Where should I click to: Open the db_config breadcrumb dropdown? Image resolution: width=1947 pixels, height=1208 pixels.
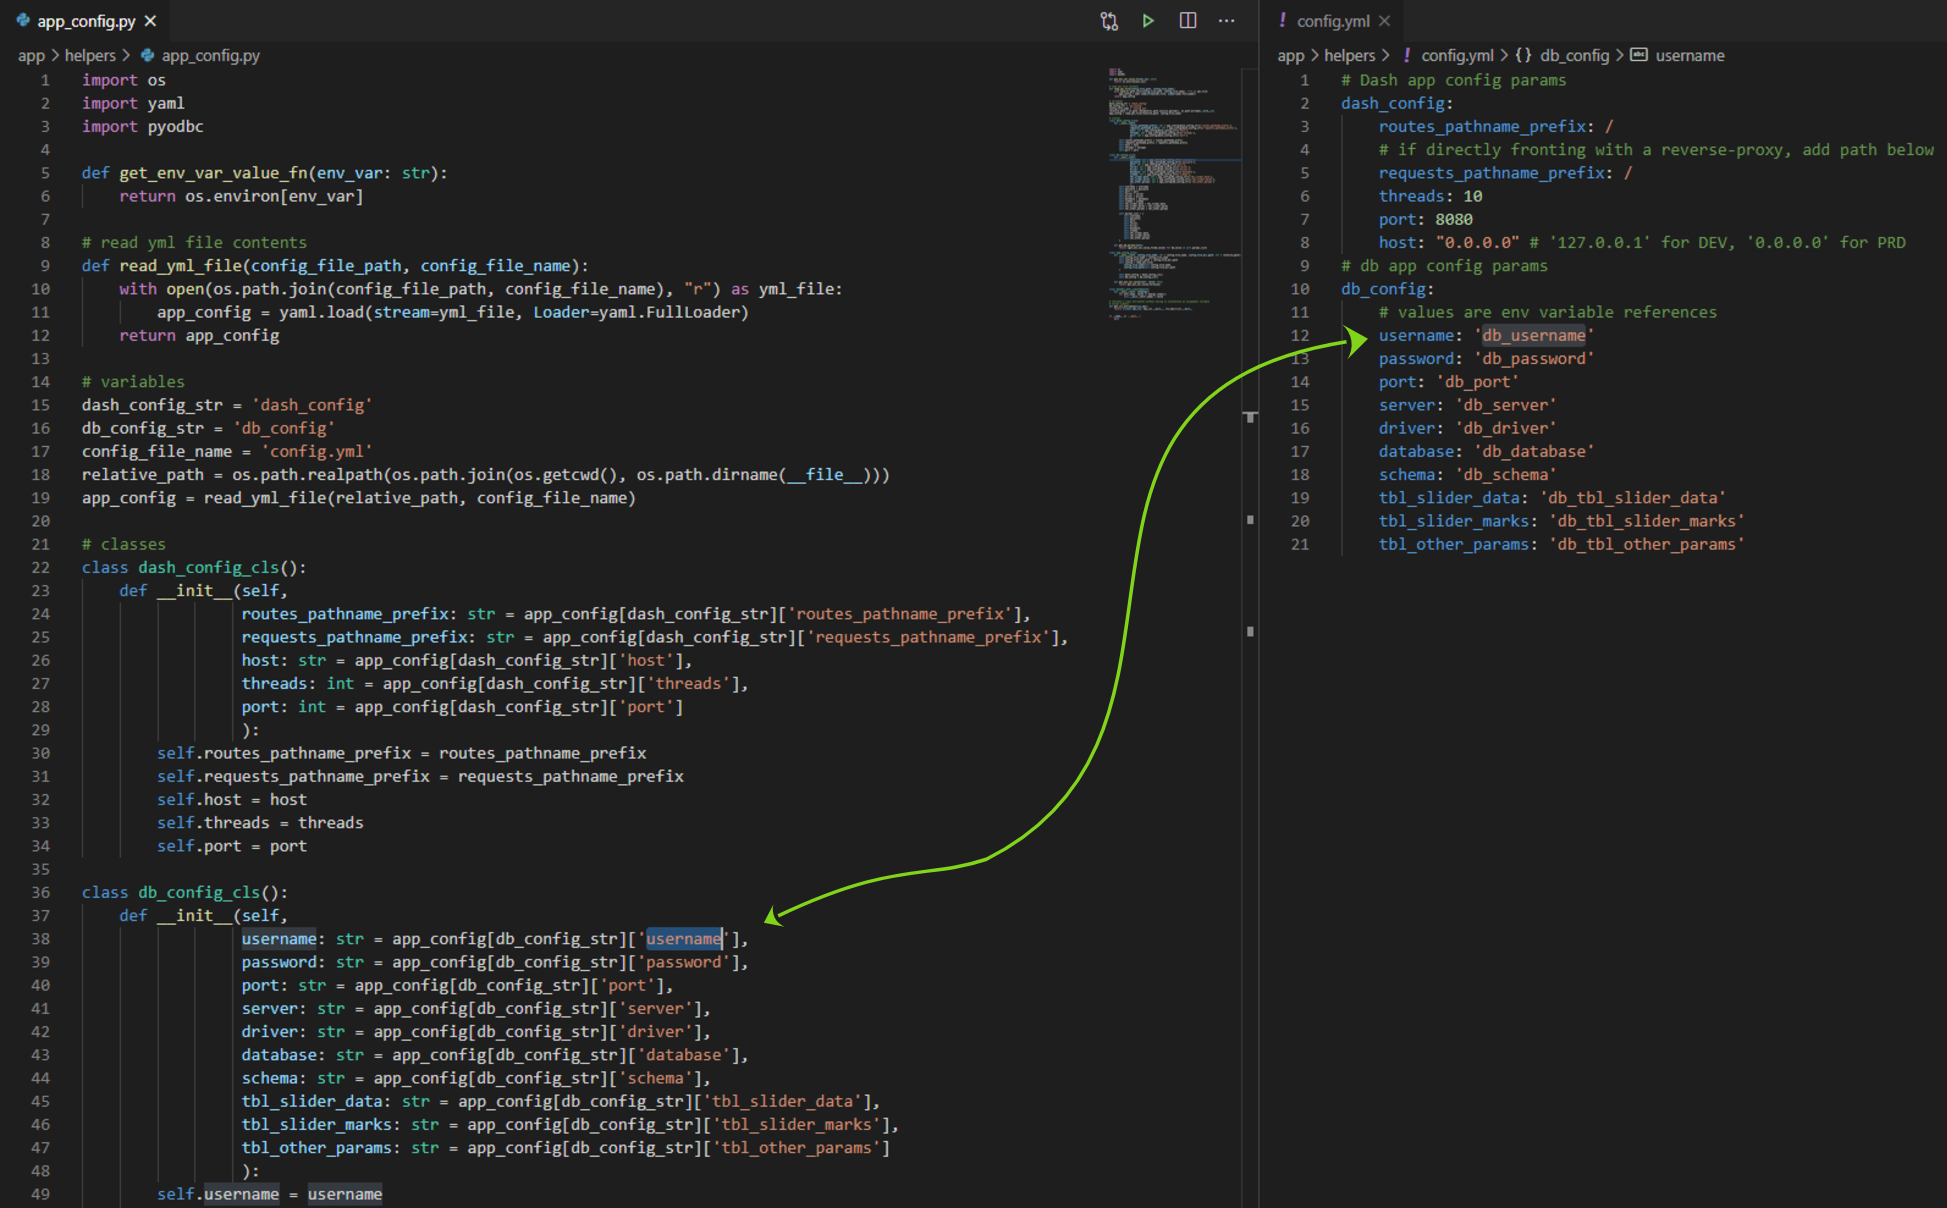tap(1574, 56)
